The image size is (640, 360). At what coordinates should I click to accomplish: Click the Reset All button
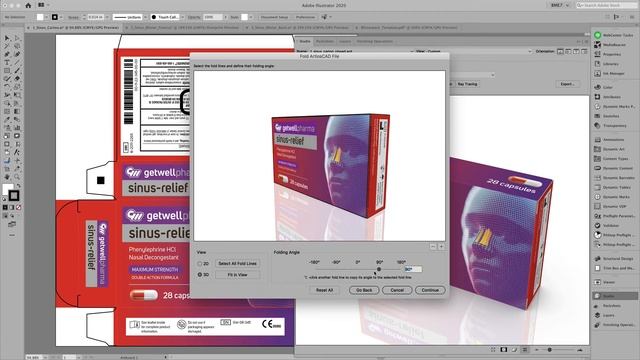coord(324,290)
